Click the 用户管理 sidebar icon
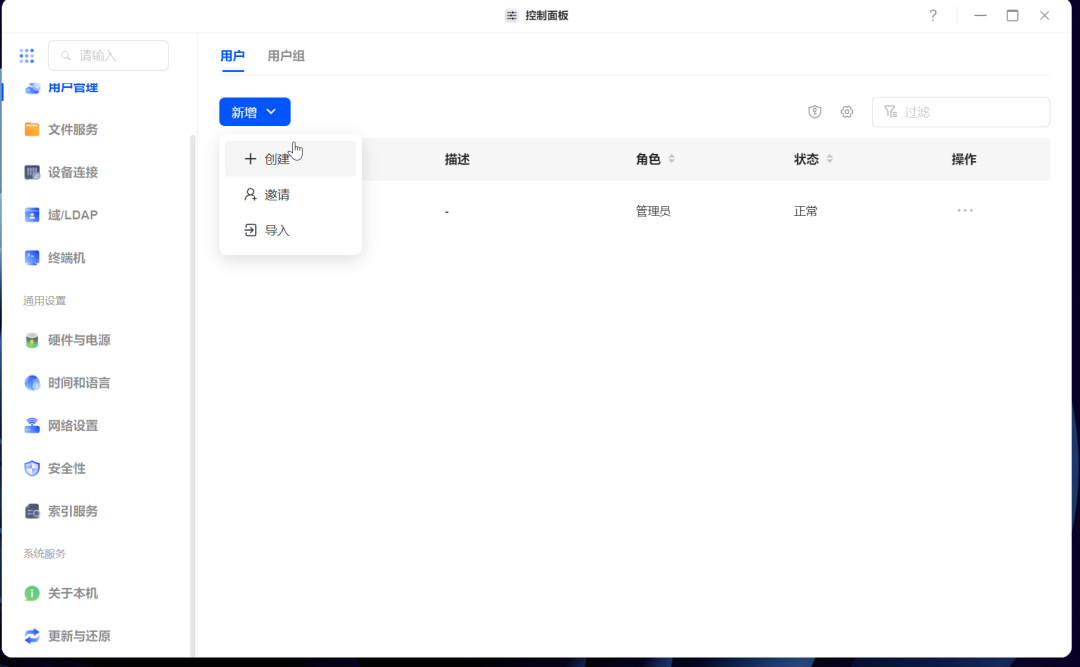Image resolution: width=1080 pixels, height=667 pixels. pyautogui.click(x=32, y=88)
